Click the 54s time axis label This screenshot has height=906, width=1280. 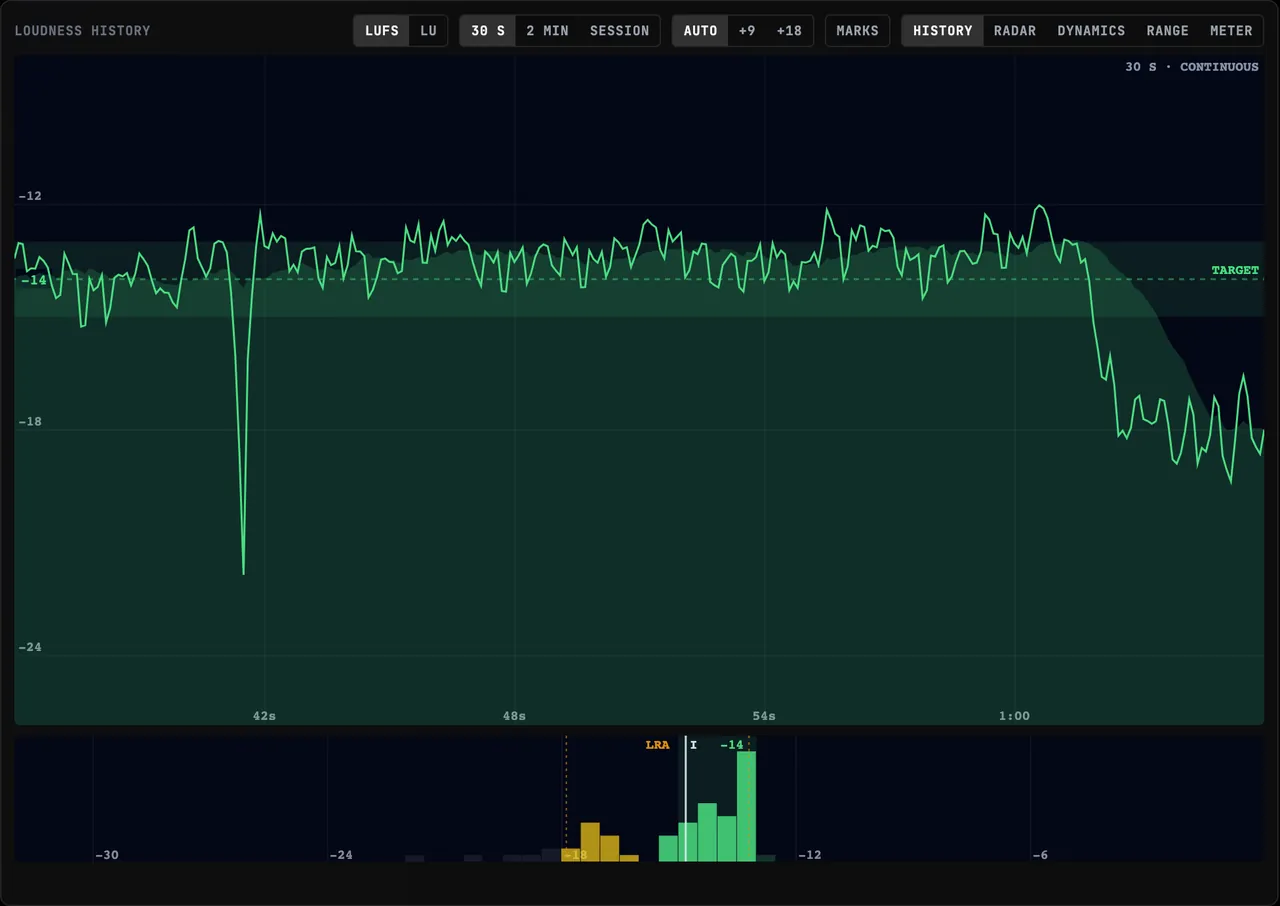(x=764, y=716)
